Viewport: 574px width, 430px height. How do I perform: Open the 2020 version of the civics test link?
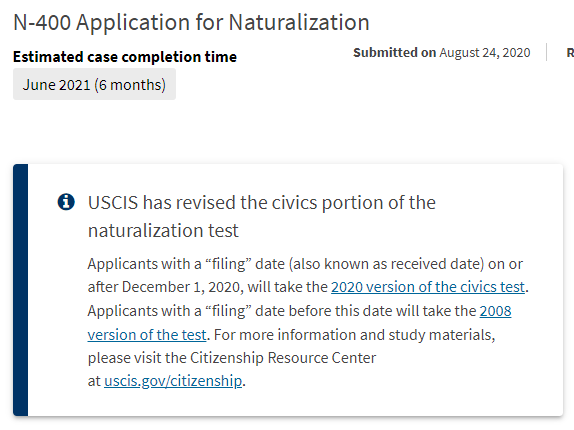pos(428,287)
